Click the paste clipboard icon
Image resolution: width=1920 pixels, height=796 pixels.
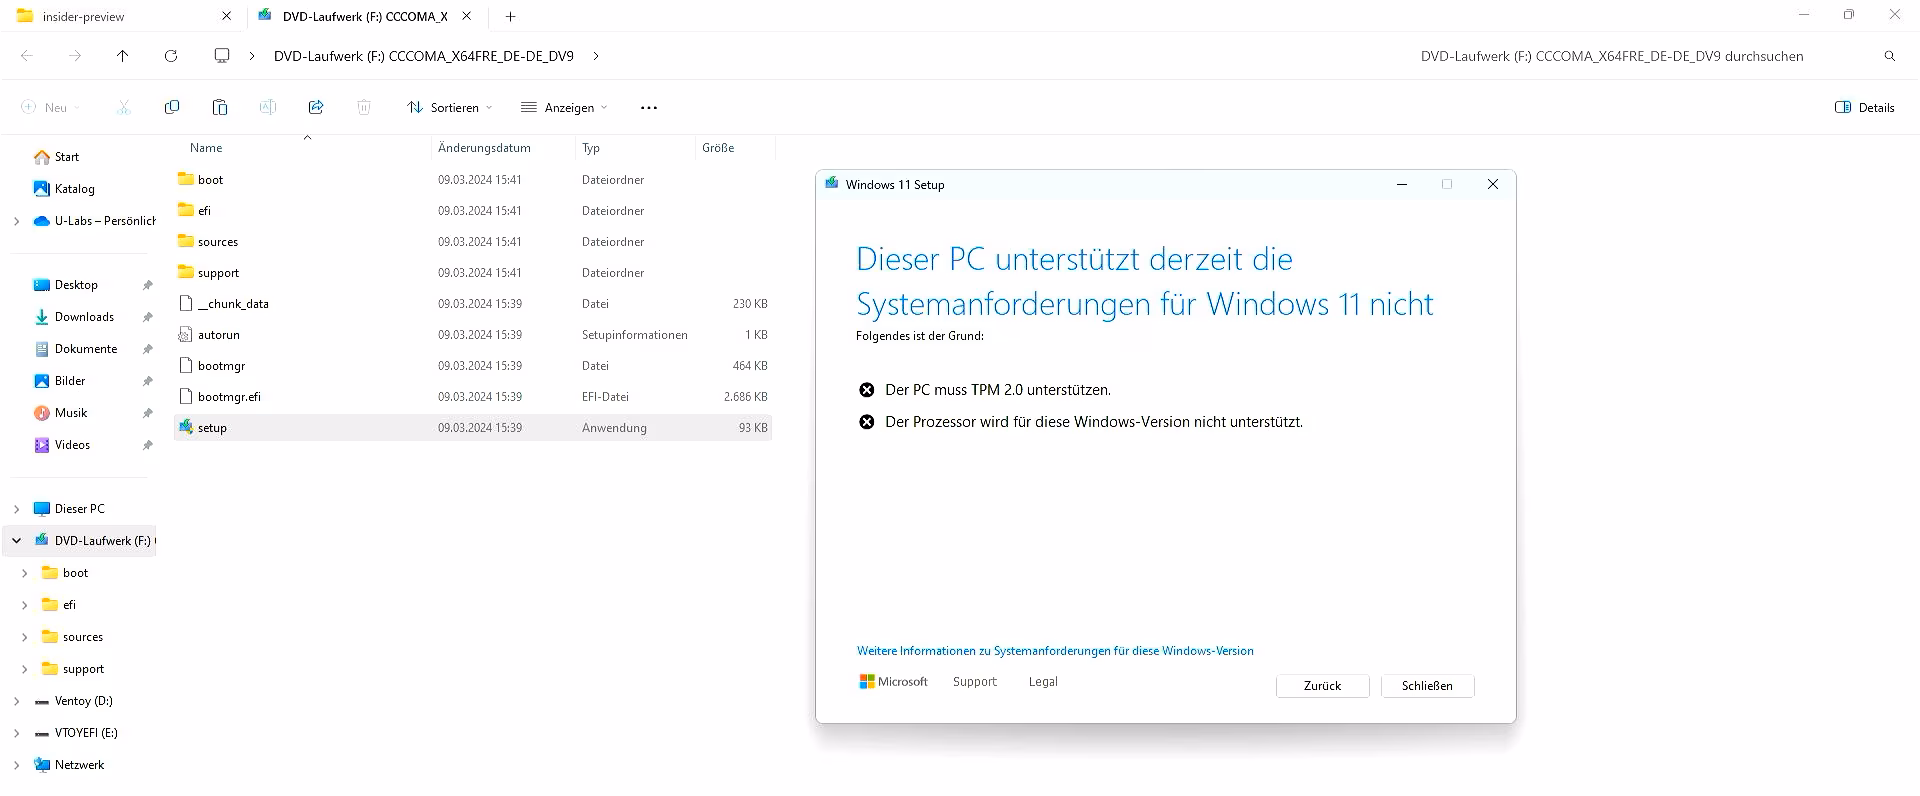220,107
